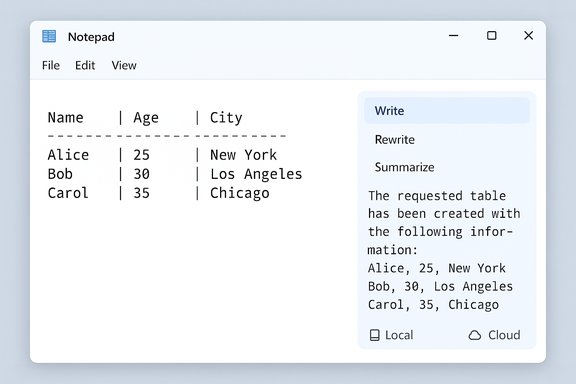Choose the Rewrite option

point(395,140)
